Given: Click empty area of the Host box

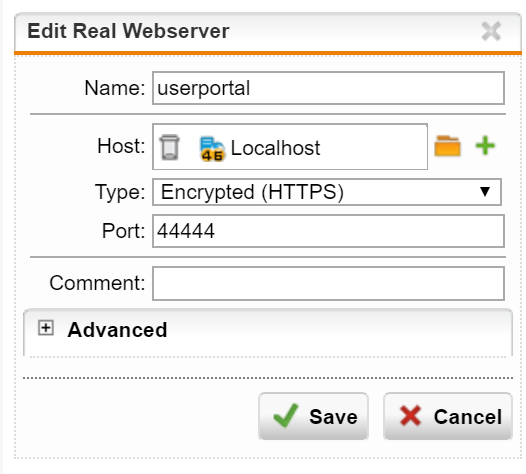Looking at the screenshot, I should pos(372,147).
